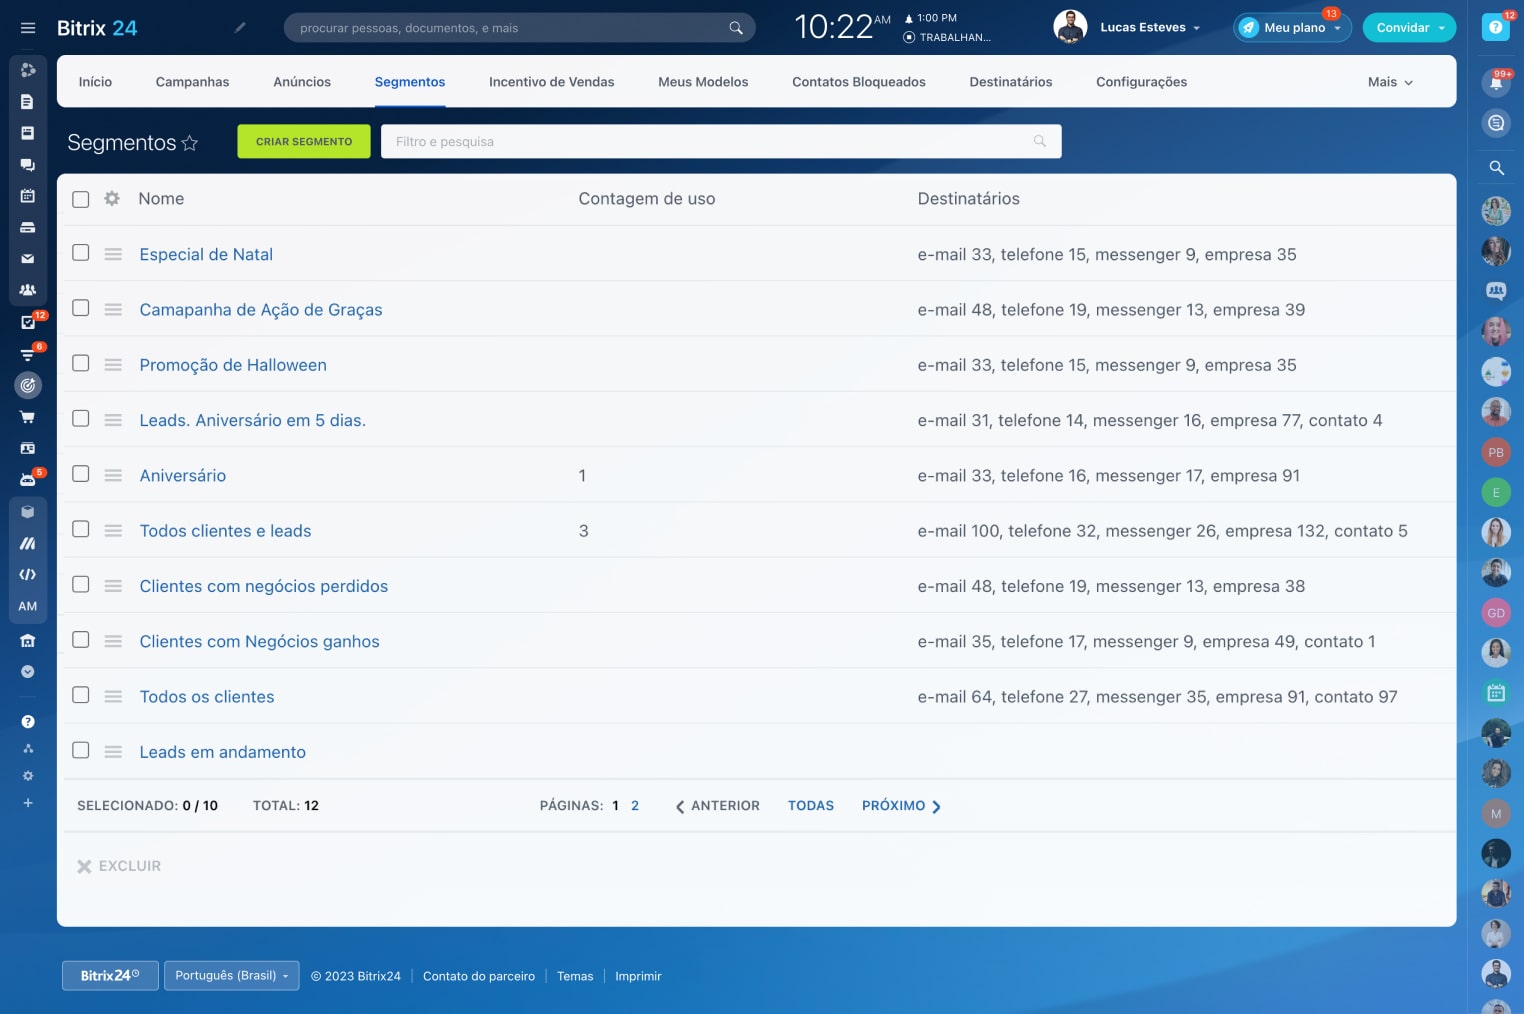Tick the checkbox for Todos os clientes
Image resolution: width=1524 pixels, height=1014 pixels.
(x=81, y=695)
